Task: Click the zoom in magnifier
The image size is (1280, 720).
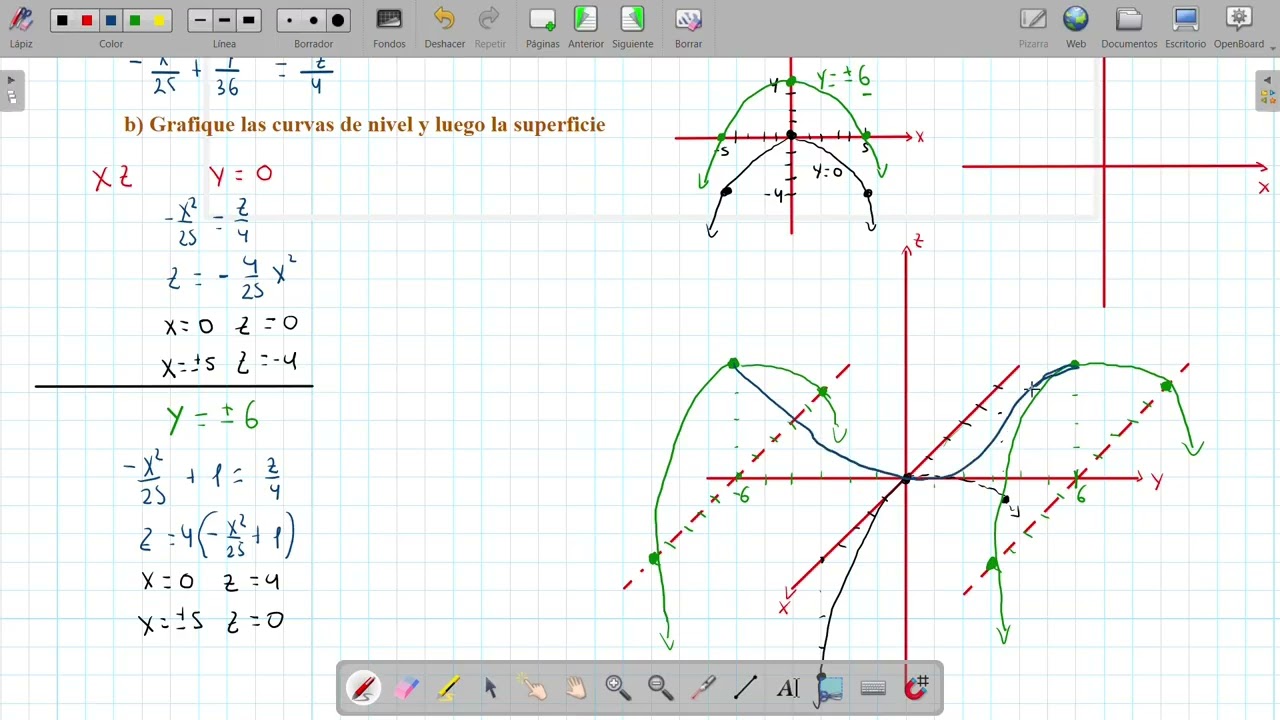Action: tap(618, 688)
